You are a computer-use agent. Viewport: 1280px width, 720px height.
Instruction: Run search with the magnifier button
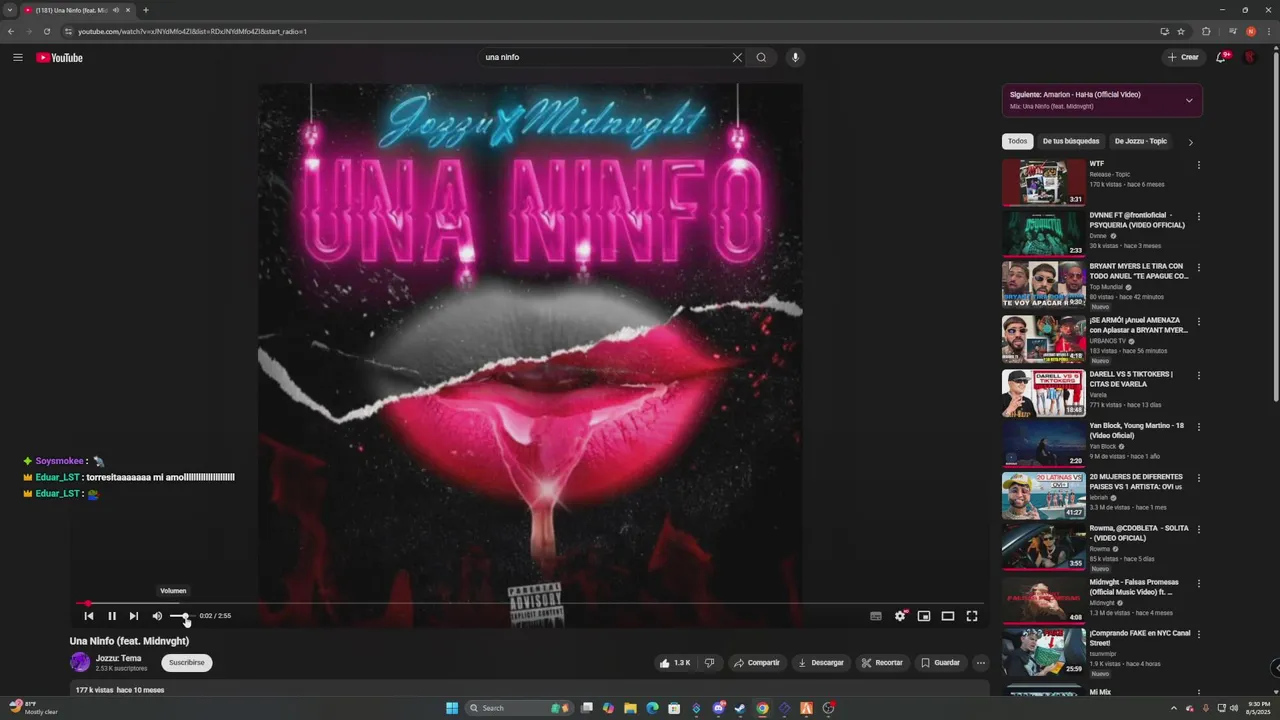(761, 57)
